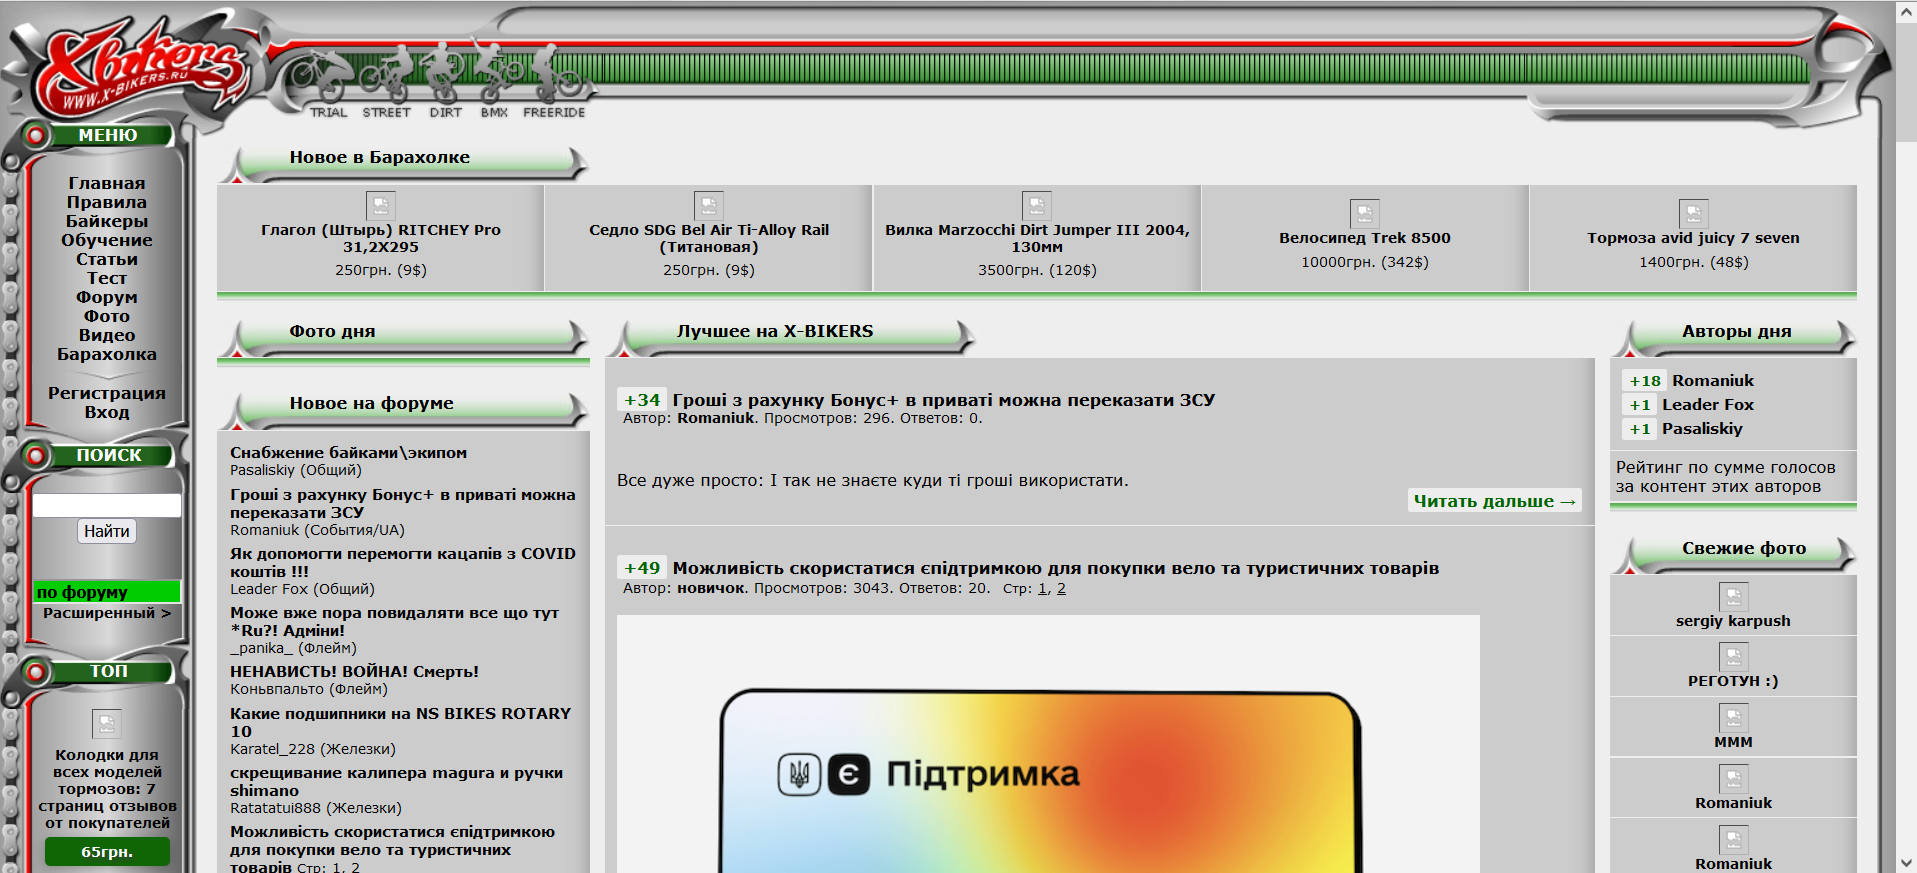
Task: Open Pasaliskiy in Авторы дня
Action: point(1702,429)
